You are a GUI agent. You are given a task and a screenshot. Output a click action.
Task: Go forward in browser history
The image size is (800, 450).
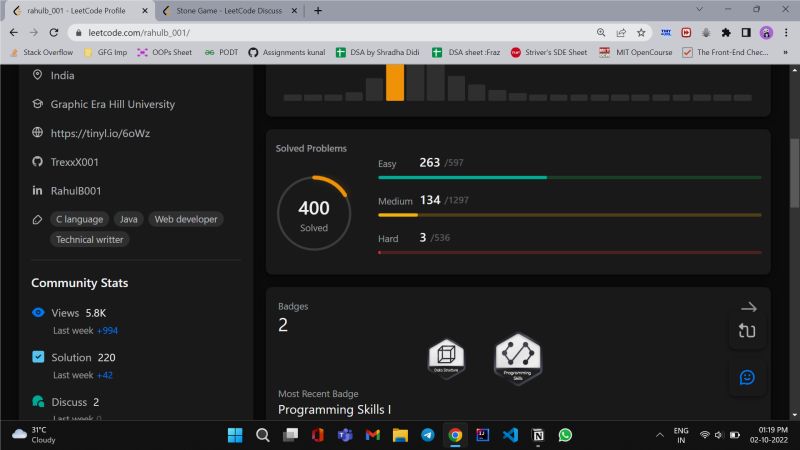34,33
